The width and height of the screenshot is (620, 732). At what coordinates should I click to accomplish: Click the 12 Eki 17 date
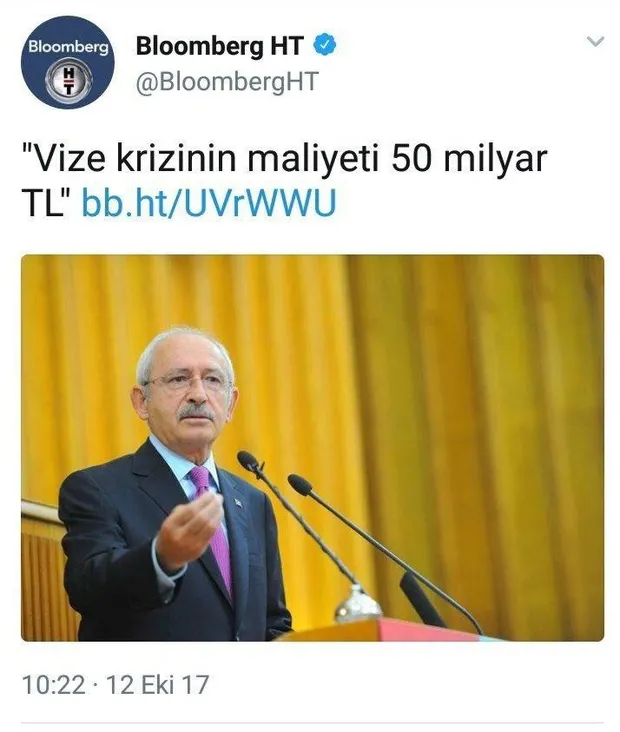pyautogui.click(x=157, y=685)
